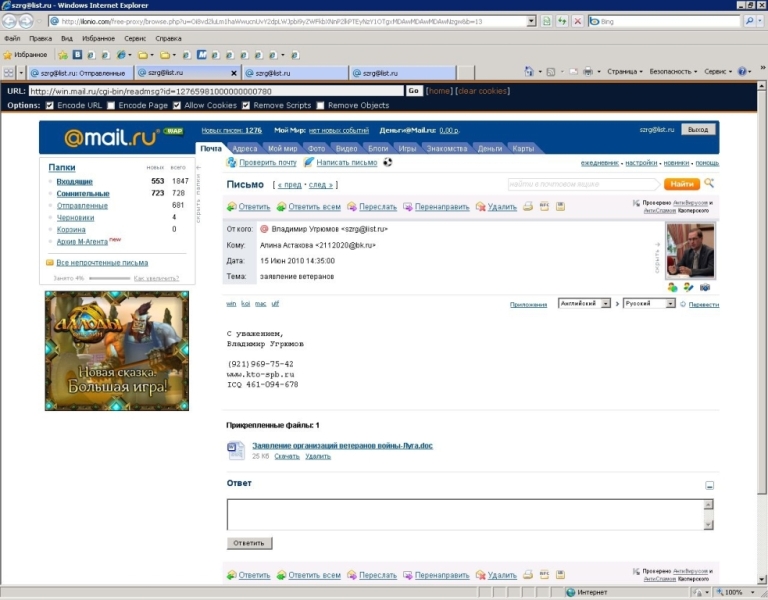Switch to the Адреса tab
The height and width of the screenshot is (600, 768).
click(244, 148)
